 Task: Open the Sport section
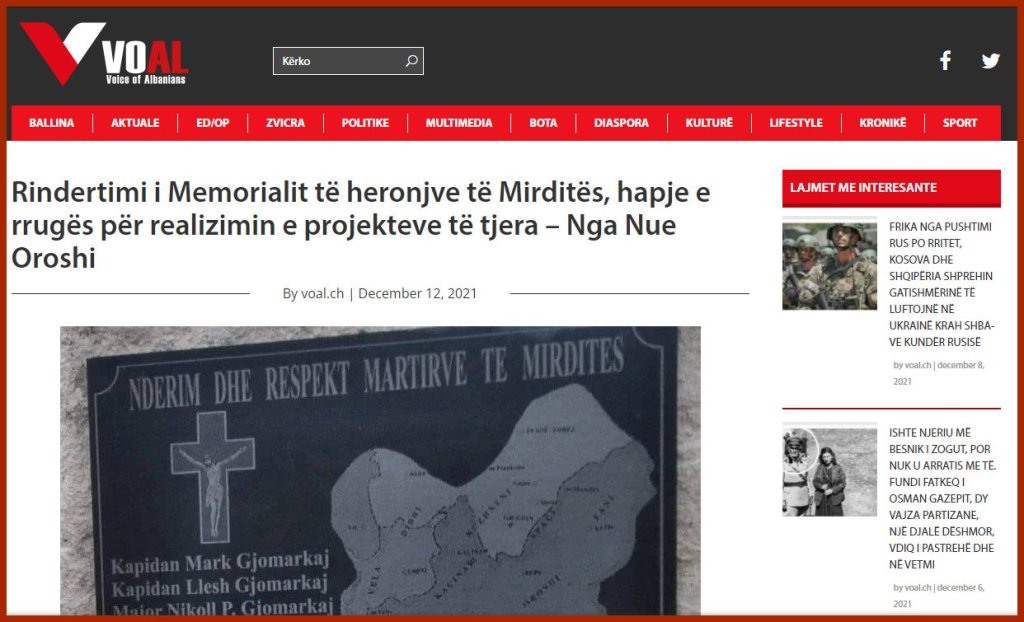(960, 123)
